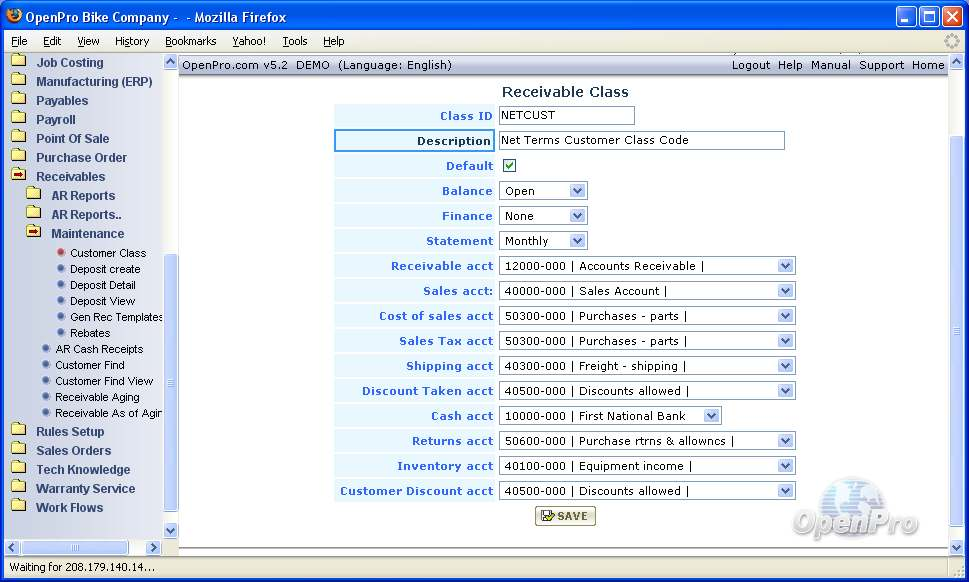Click the Payroll folder icon

coord(18,120)
